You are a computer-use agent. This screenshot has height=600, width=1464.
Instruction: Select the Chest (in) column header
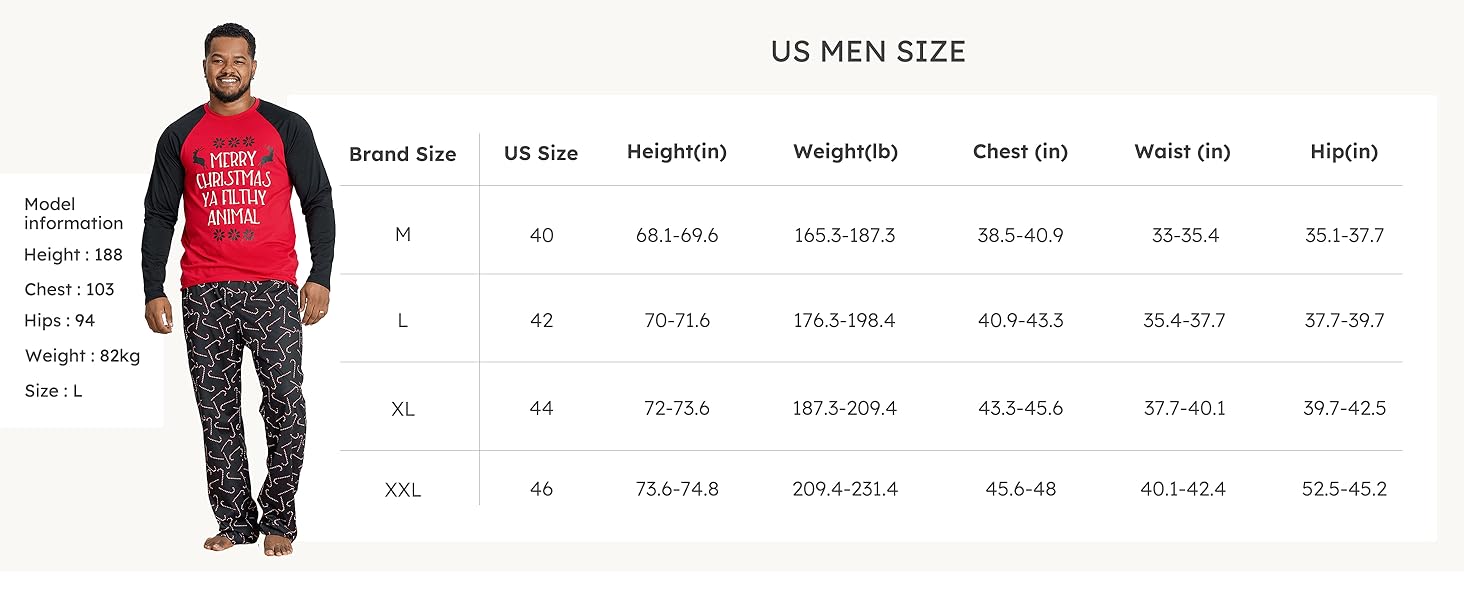tap(1020, 152)
